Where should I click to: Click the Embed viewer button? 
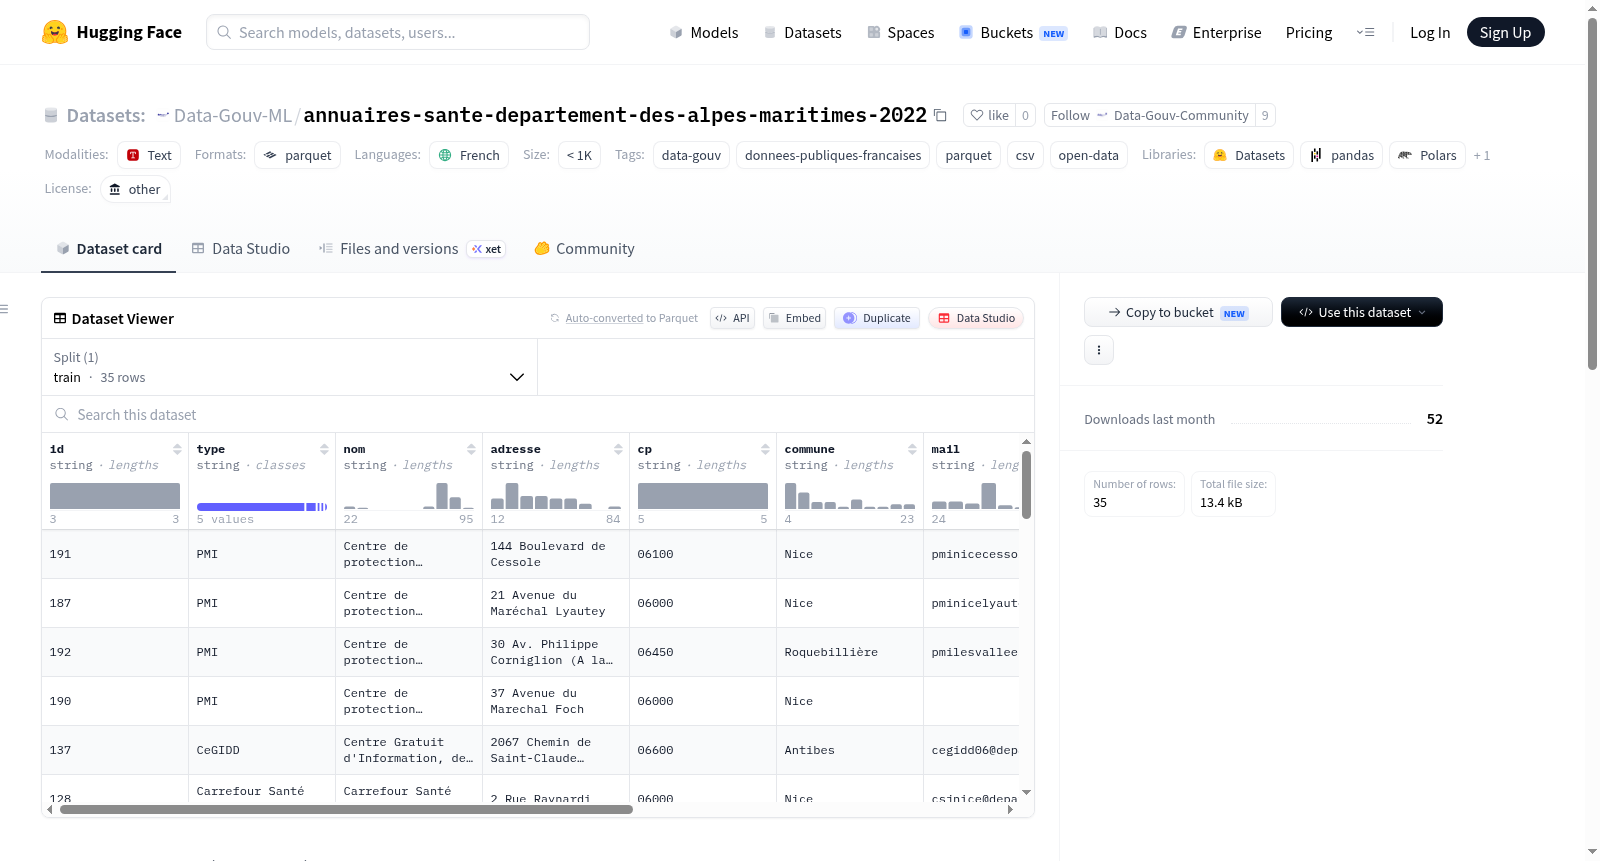point(794,318)
